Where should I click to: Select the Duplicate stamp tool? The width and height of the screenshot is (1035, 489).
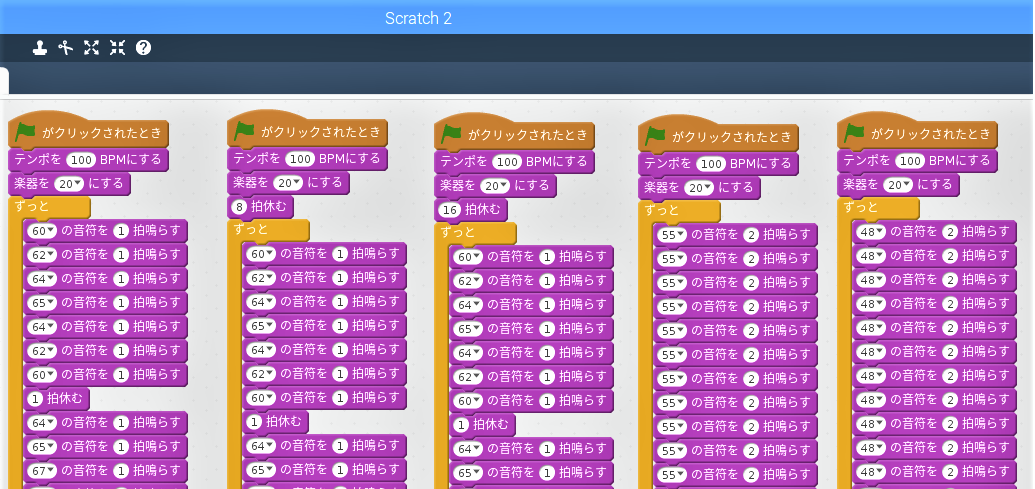(x=40, y=48)
